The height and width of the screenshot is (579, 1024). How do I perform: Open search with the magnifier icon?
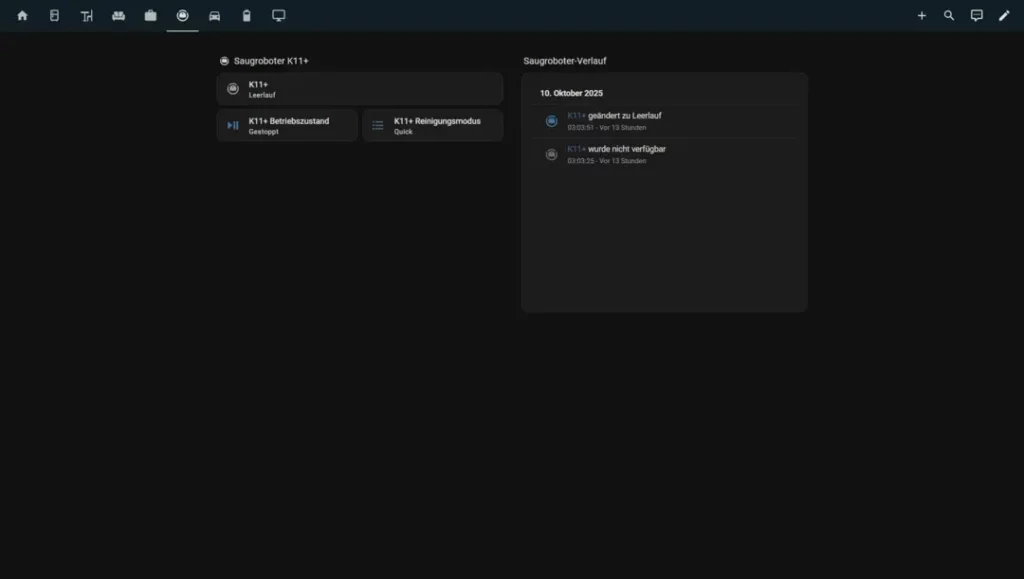(949, 16)
